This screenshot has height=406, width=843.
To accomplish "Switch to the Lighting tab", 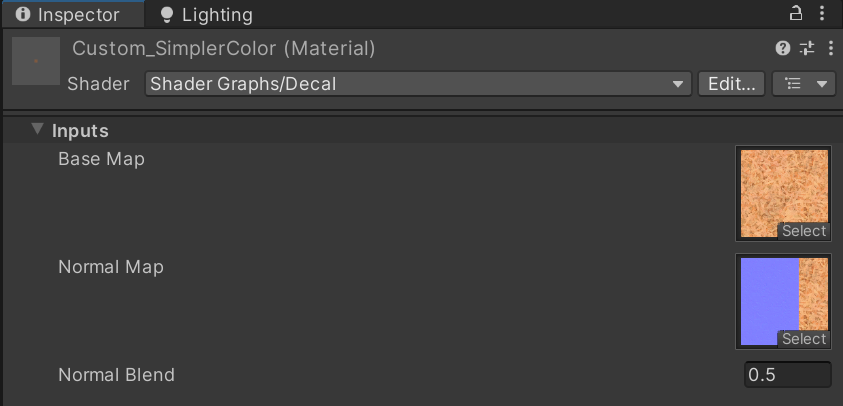I will (207, 15).
